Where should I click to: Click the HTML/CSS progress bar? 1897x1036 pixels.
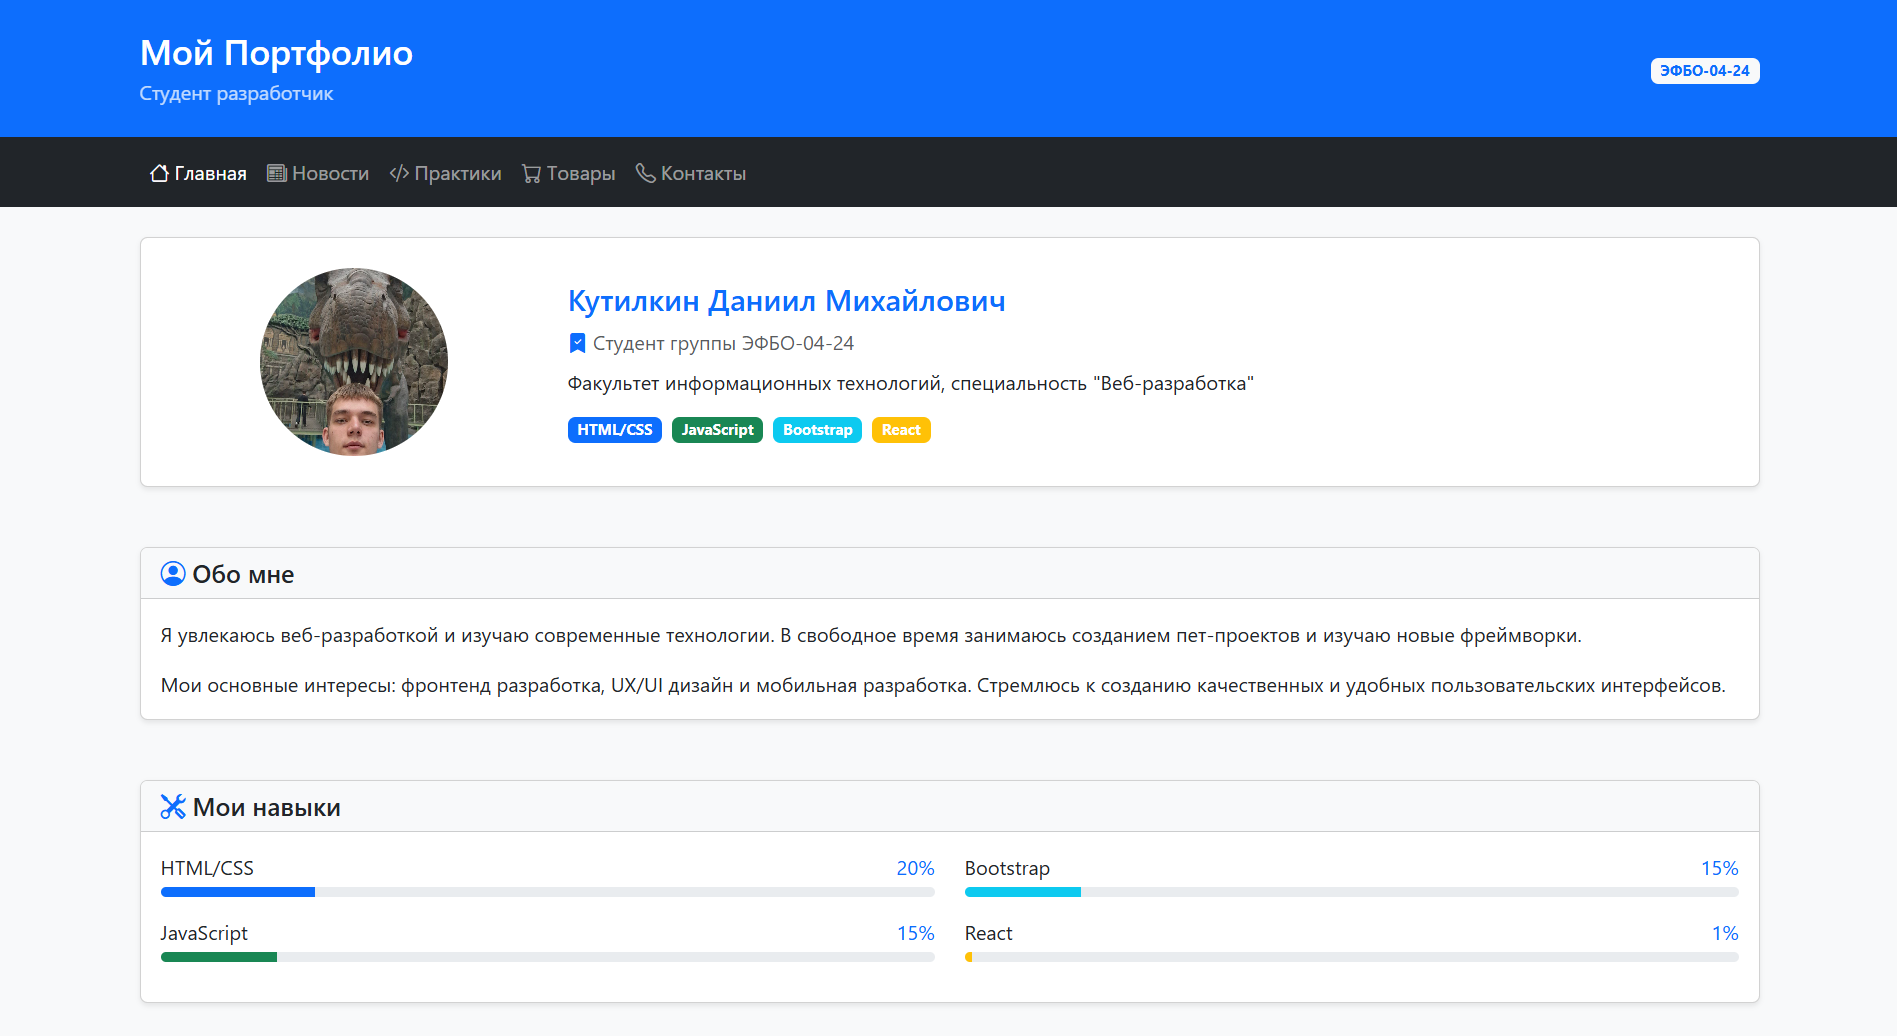coord(547,892)
